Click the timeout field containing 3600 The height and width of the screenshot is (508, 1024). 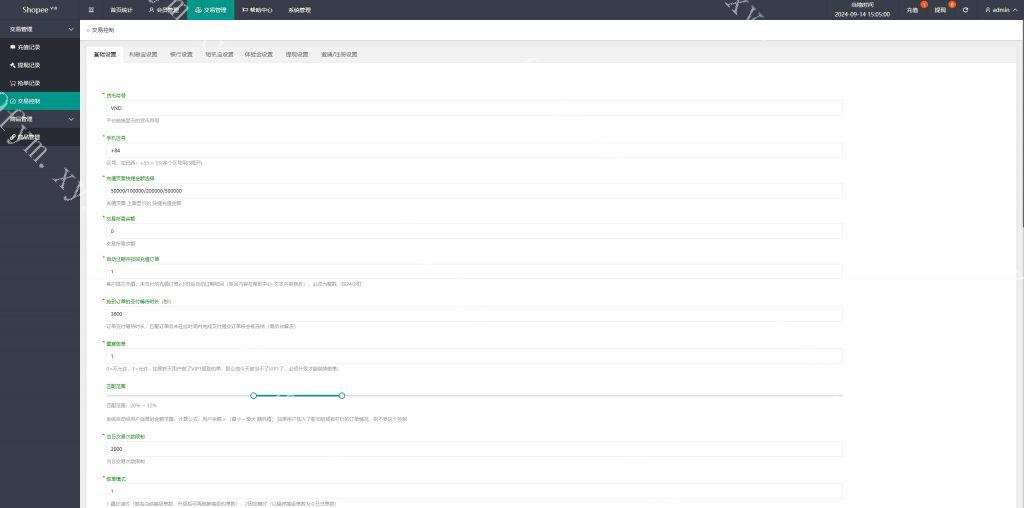(474, 314)
